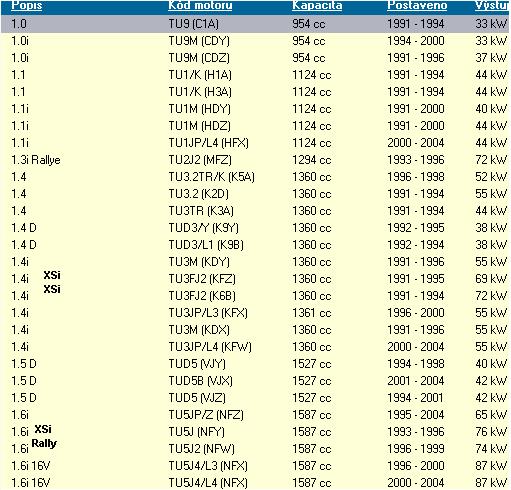Select the TU1M (HDY) engine code

pos(200,109)
